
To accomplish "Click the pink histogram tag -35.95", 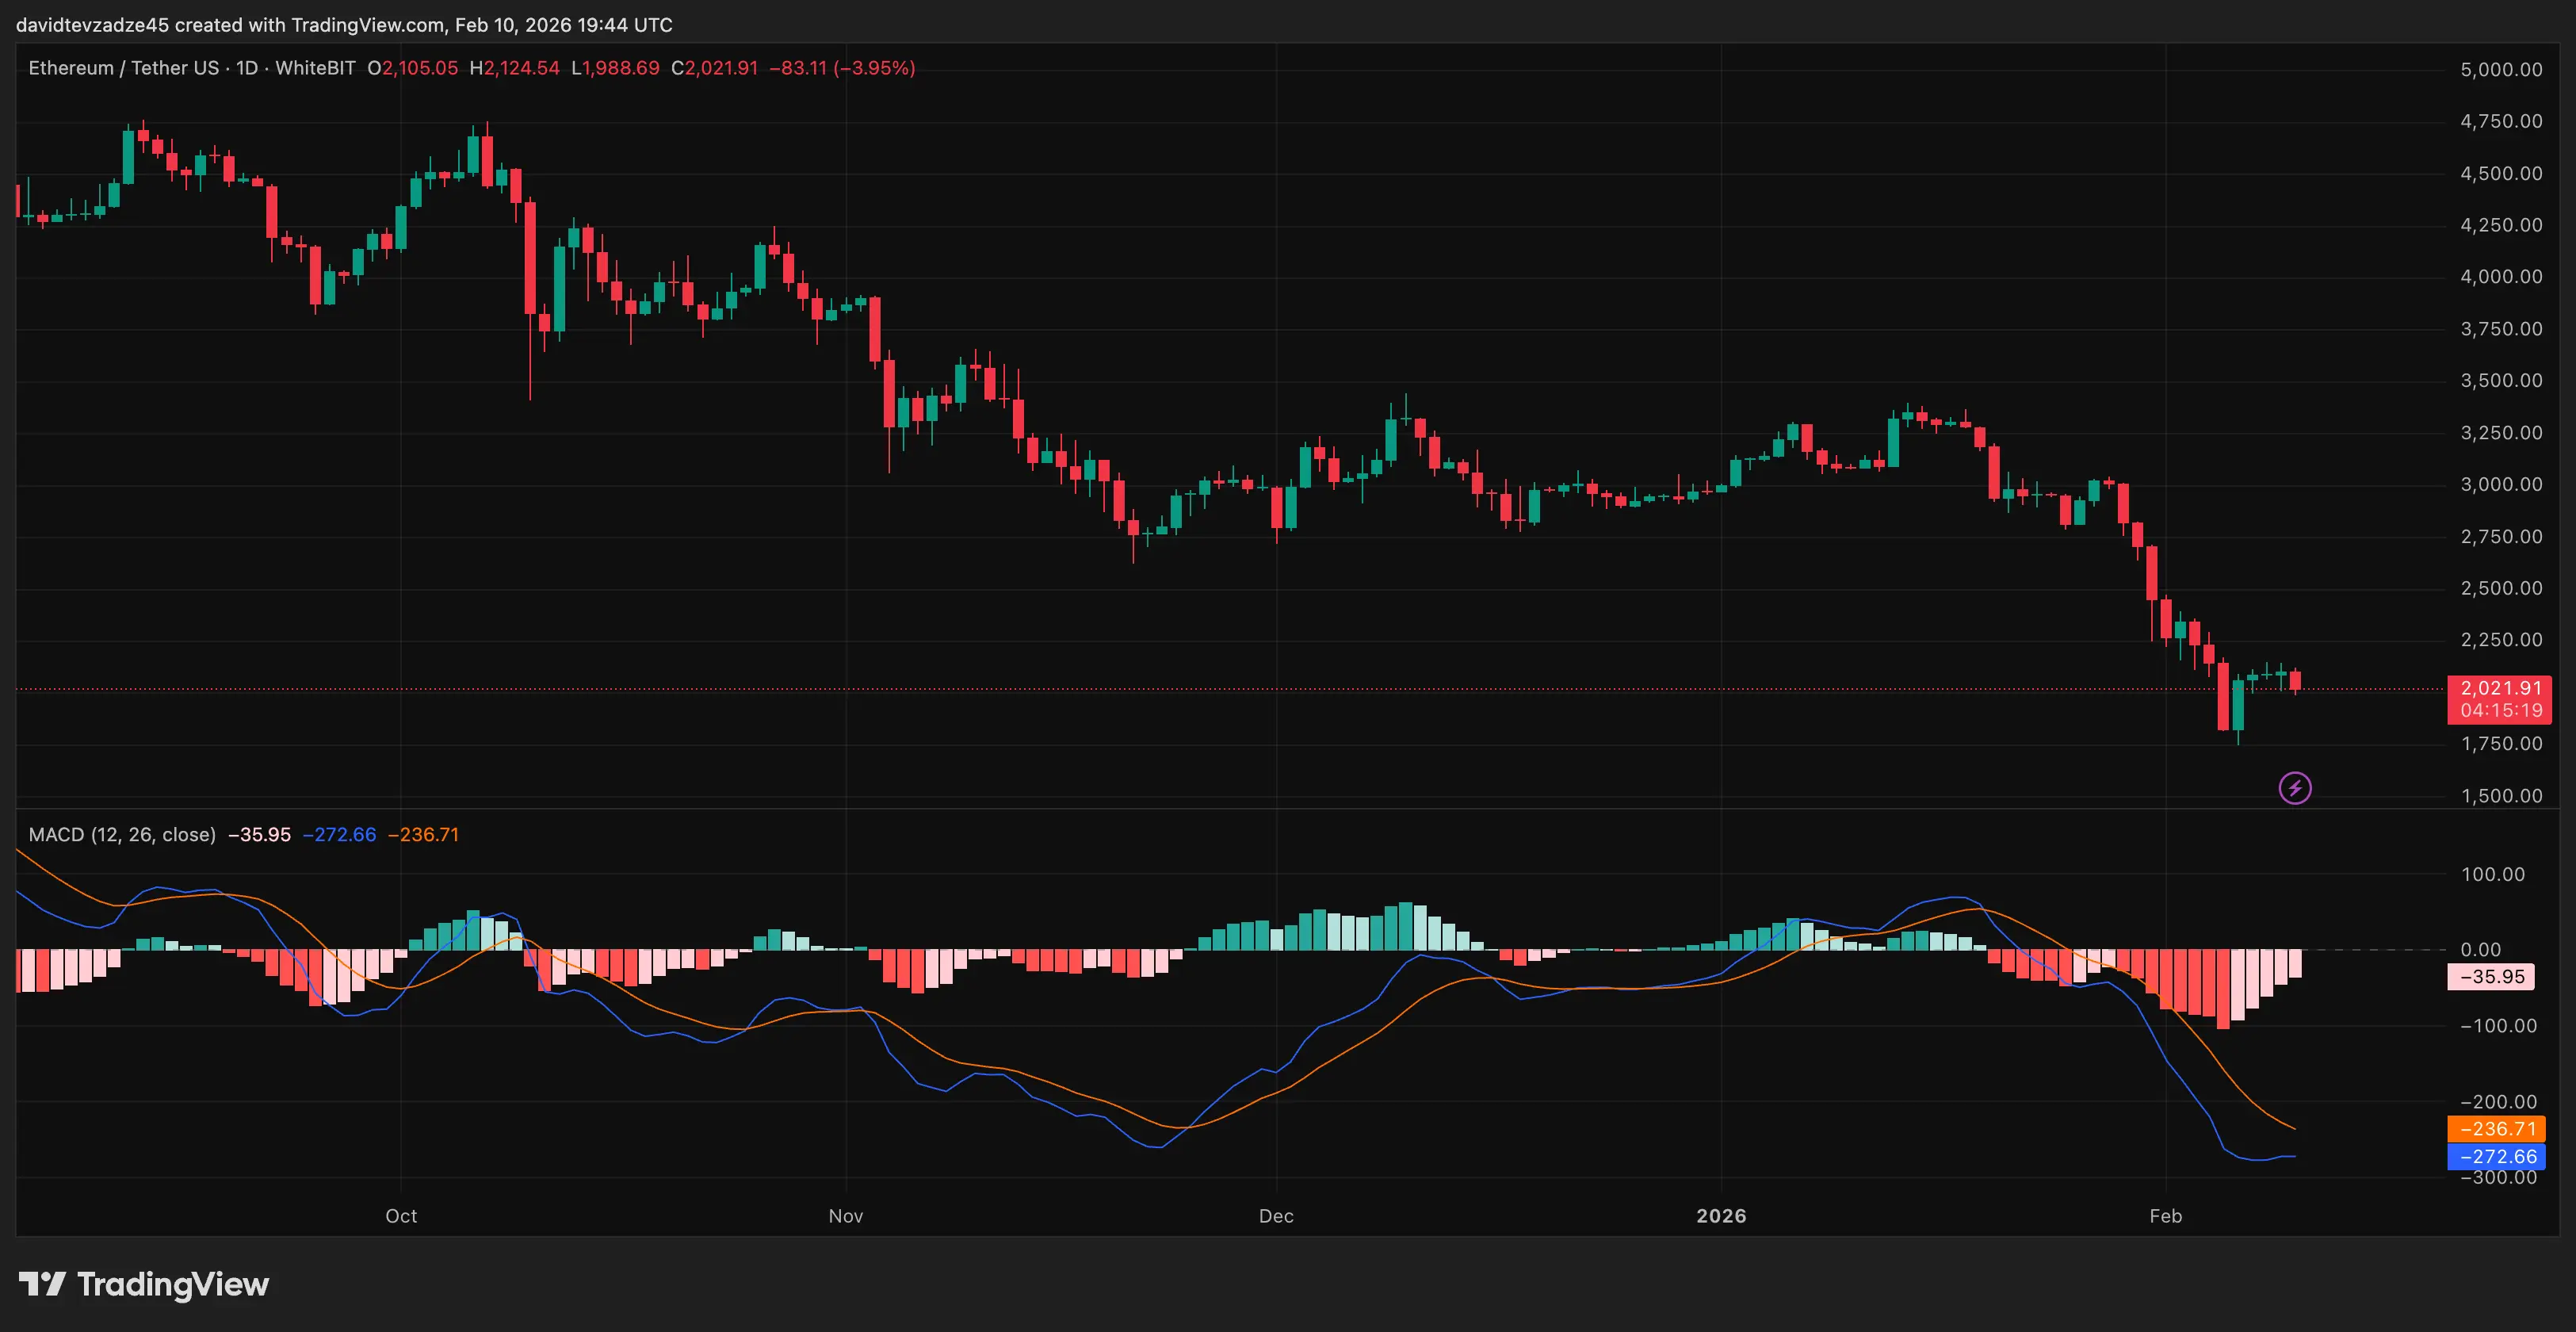I will [2491, 977].
